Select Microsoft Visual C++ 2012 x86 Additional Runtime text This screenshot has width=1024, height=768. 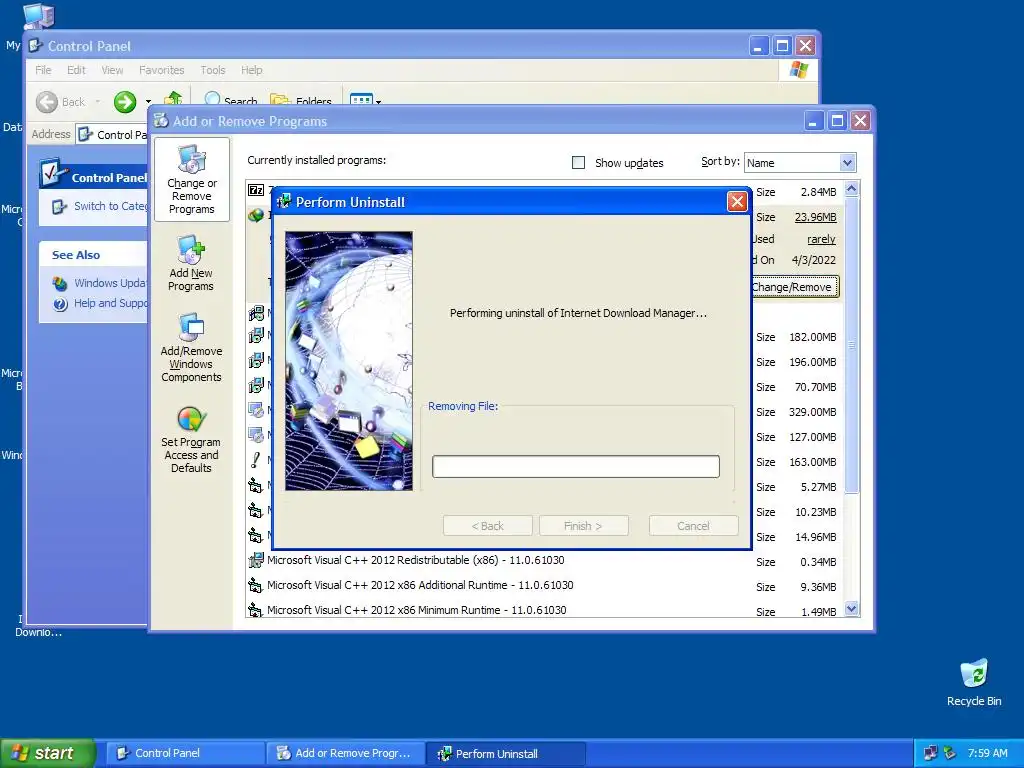click(x=420, y=585)
